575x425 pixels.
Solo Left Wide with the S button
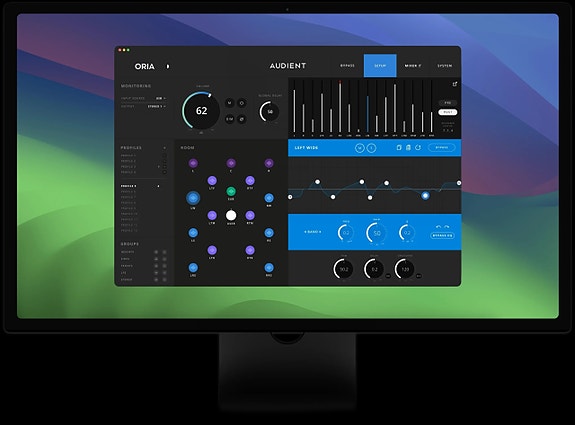(371, 148)
